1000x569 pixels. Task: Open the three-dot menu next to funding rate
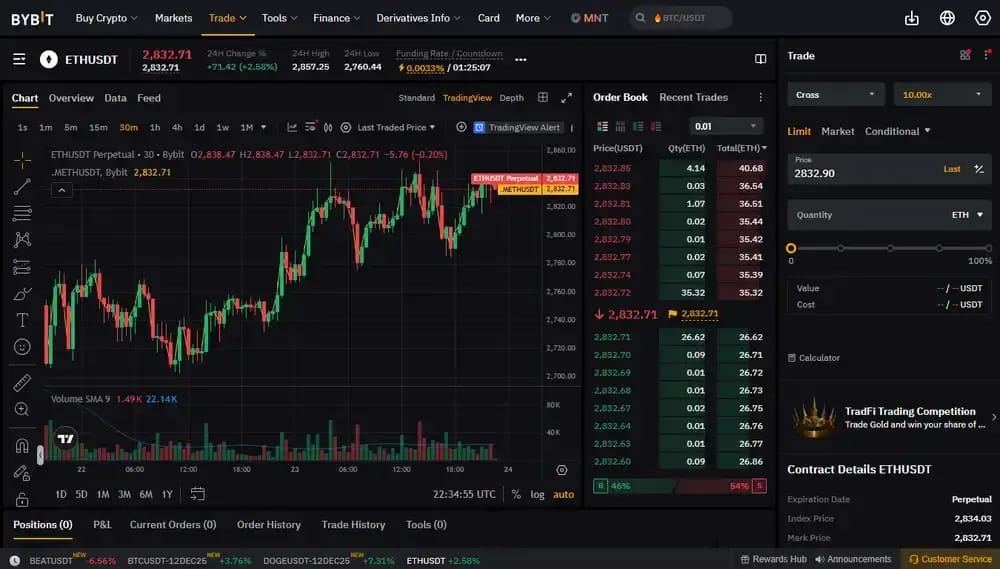[x=520, y=59]
